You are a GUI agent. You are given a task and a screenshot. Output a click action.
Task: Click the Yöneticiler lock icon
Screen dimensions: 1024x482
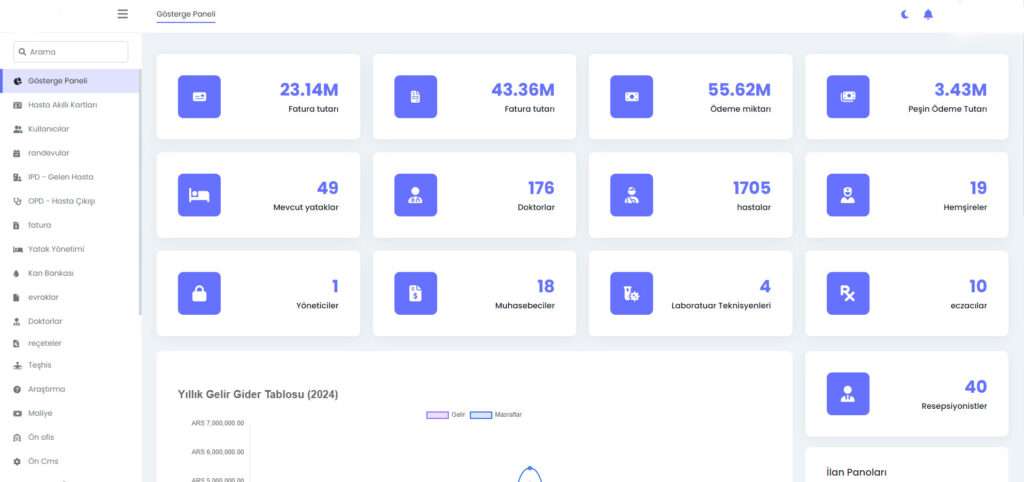tap(199, 293)
